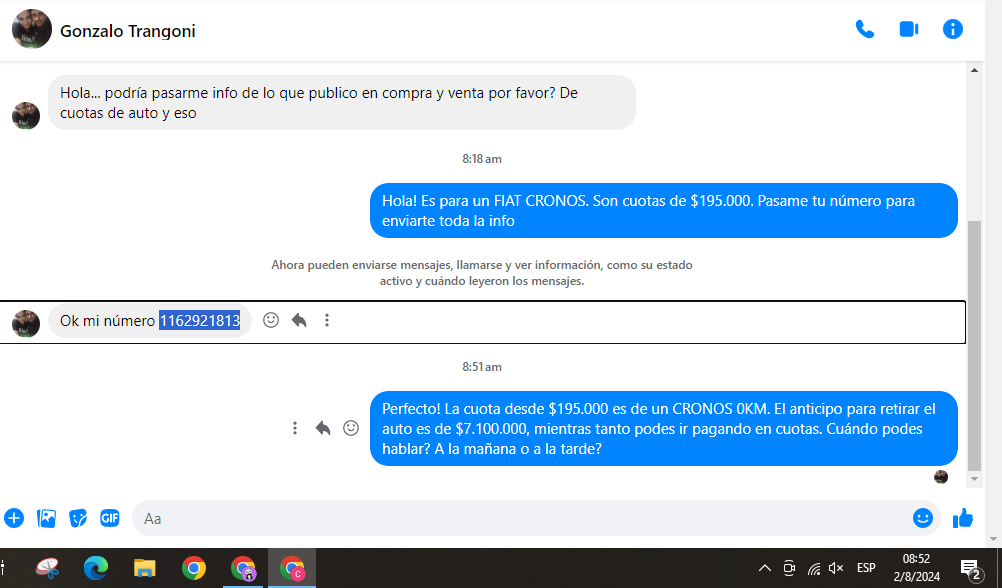Open more options for number message

pos(327,321)
